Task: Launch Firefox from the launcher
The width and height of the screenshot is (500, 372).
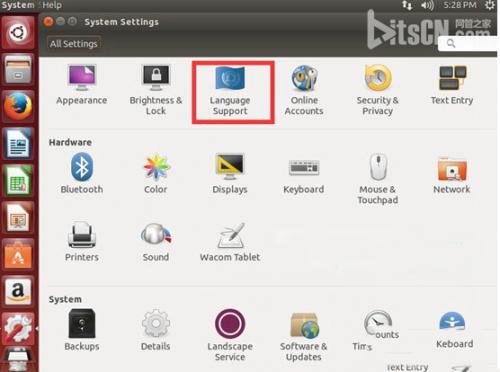Action: pyautogui.click(x=18, y=106)
